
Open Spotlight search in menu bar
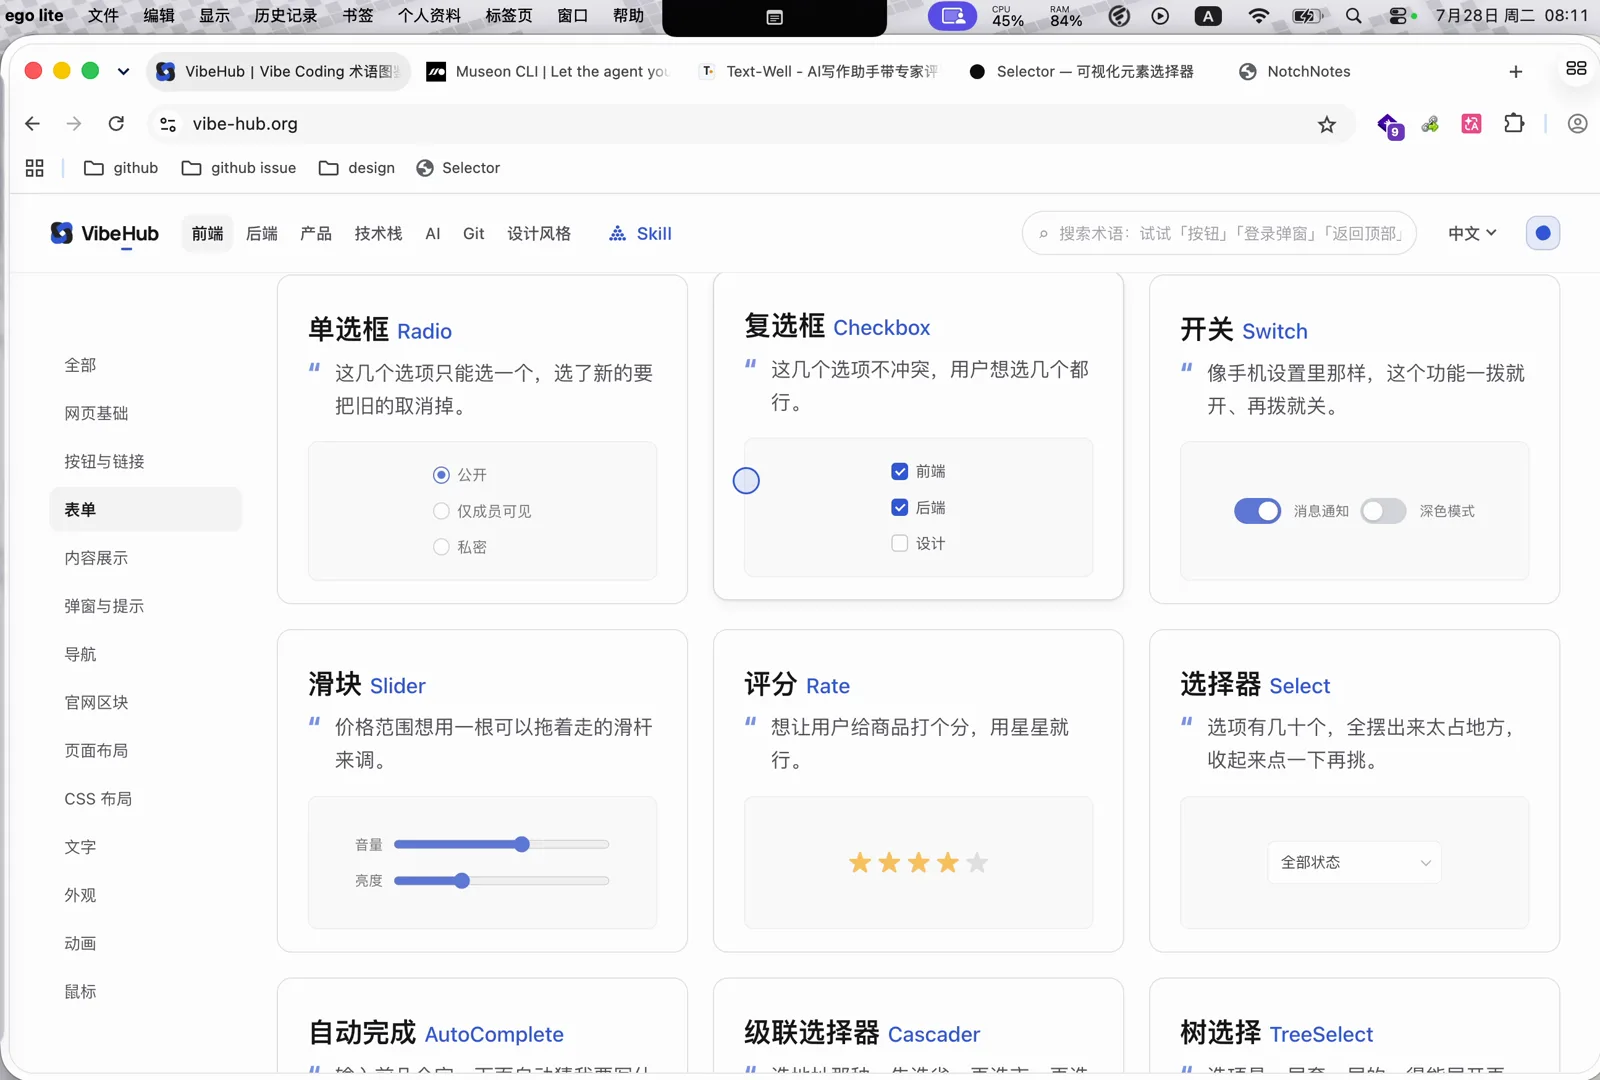click(x=1354, y=16)
